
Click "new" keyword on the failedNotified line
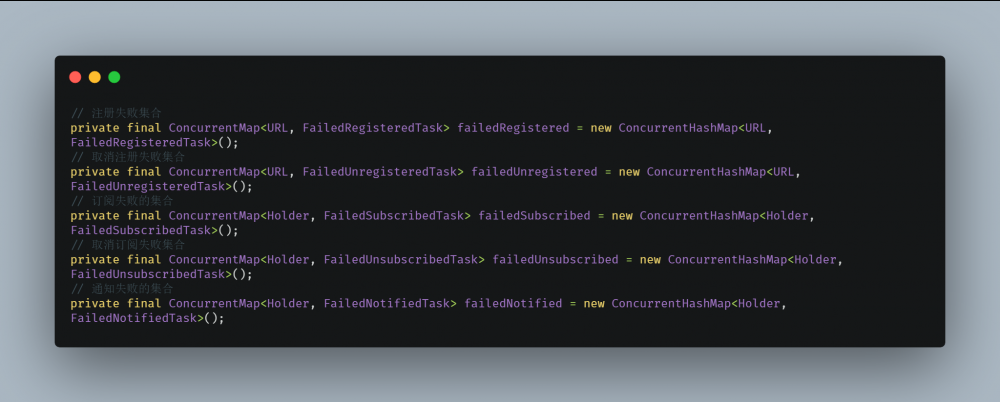[x=594, y=303]
